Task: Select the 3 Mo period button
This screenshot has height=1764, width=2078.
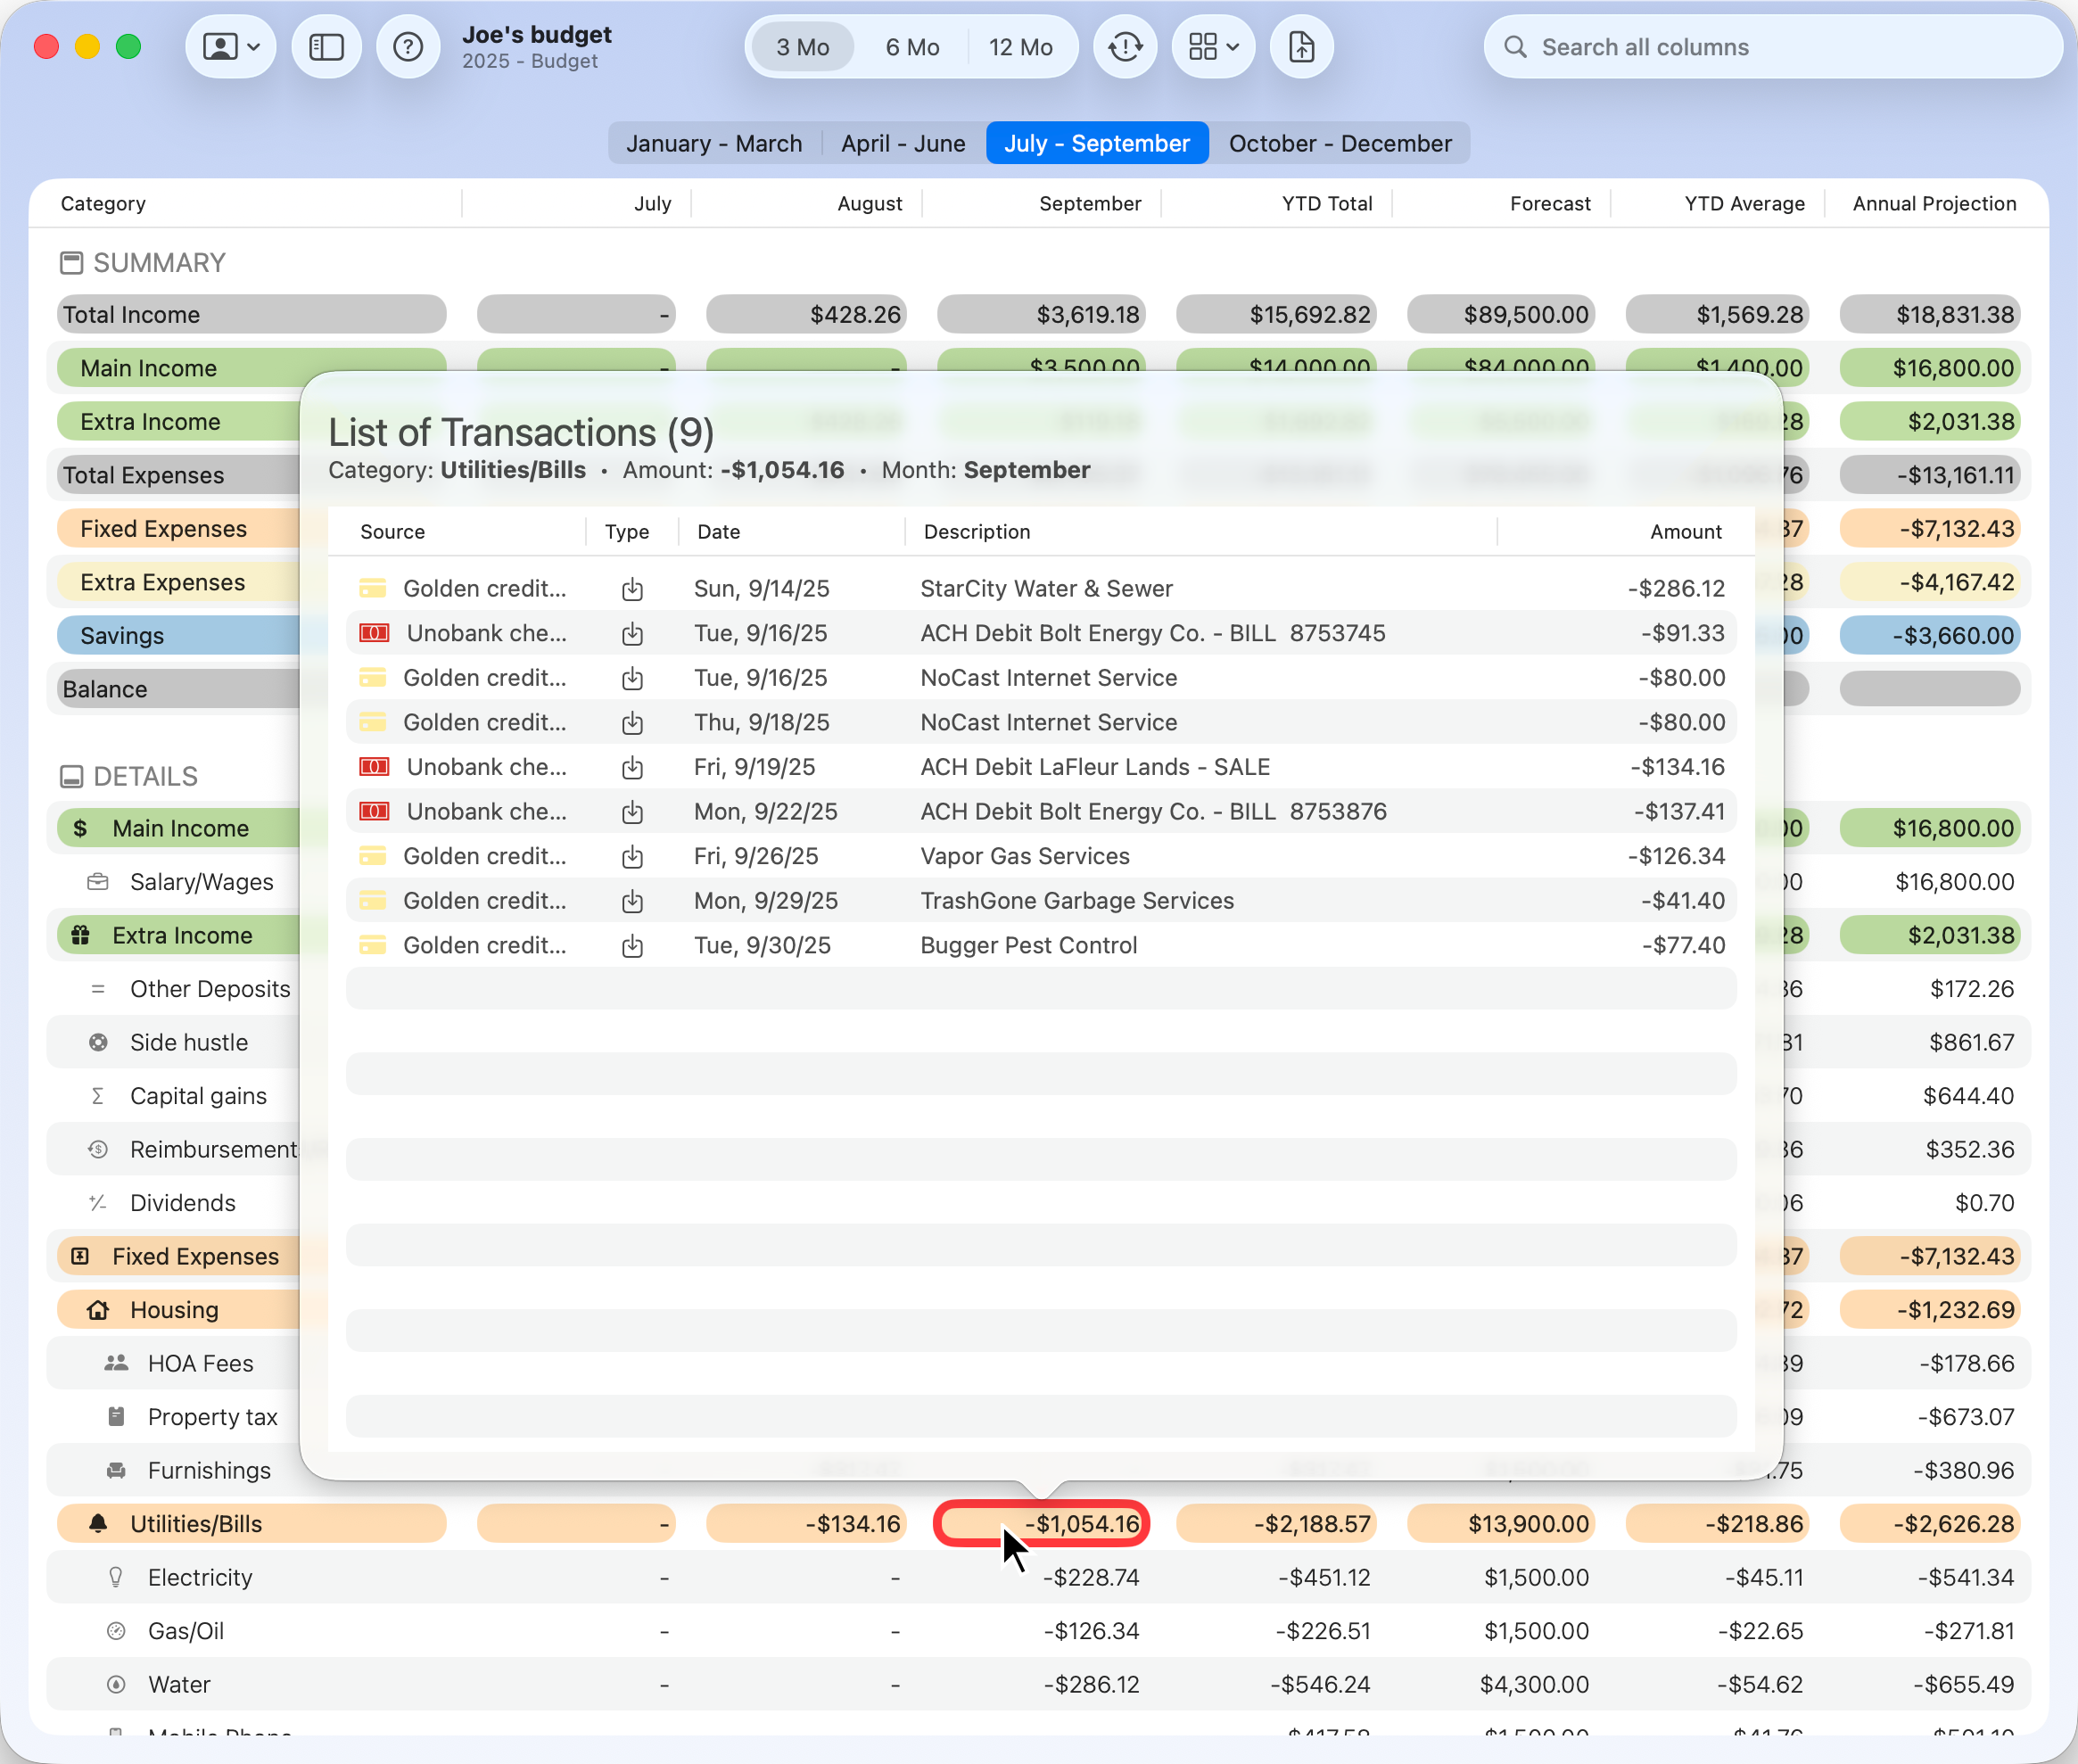Action: 801,46
